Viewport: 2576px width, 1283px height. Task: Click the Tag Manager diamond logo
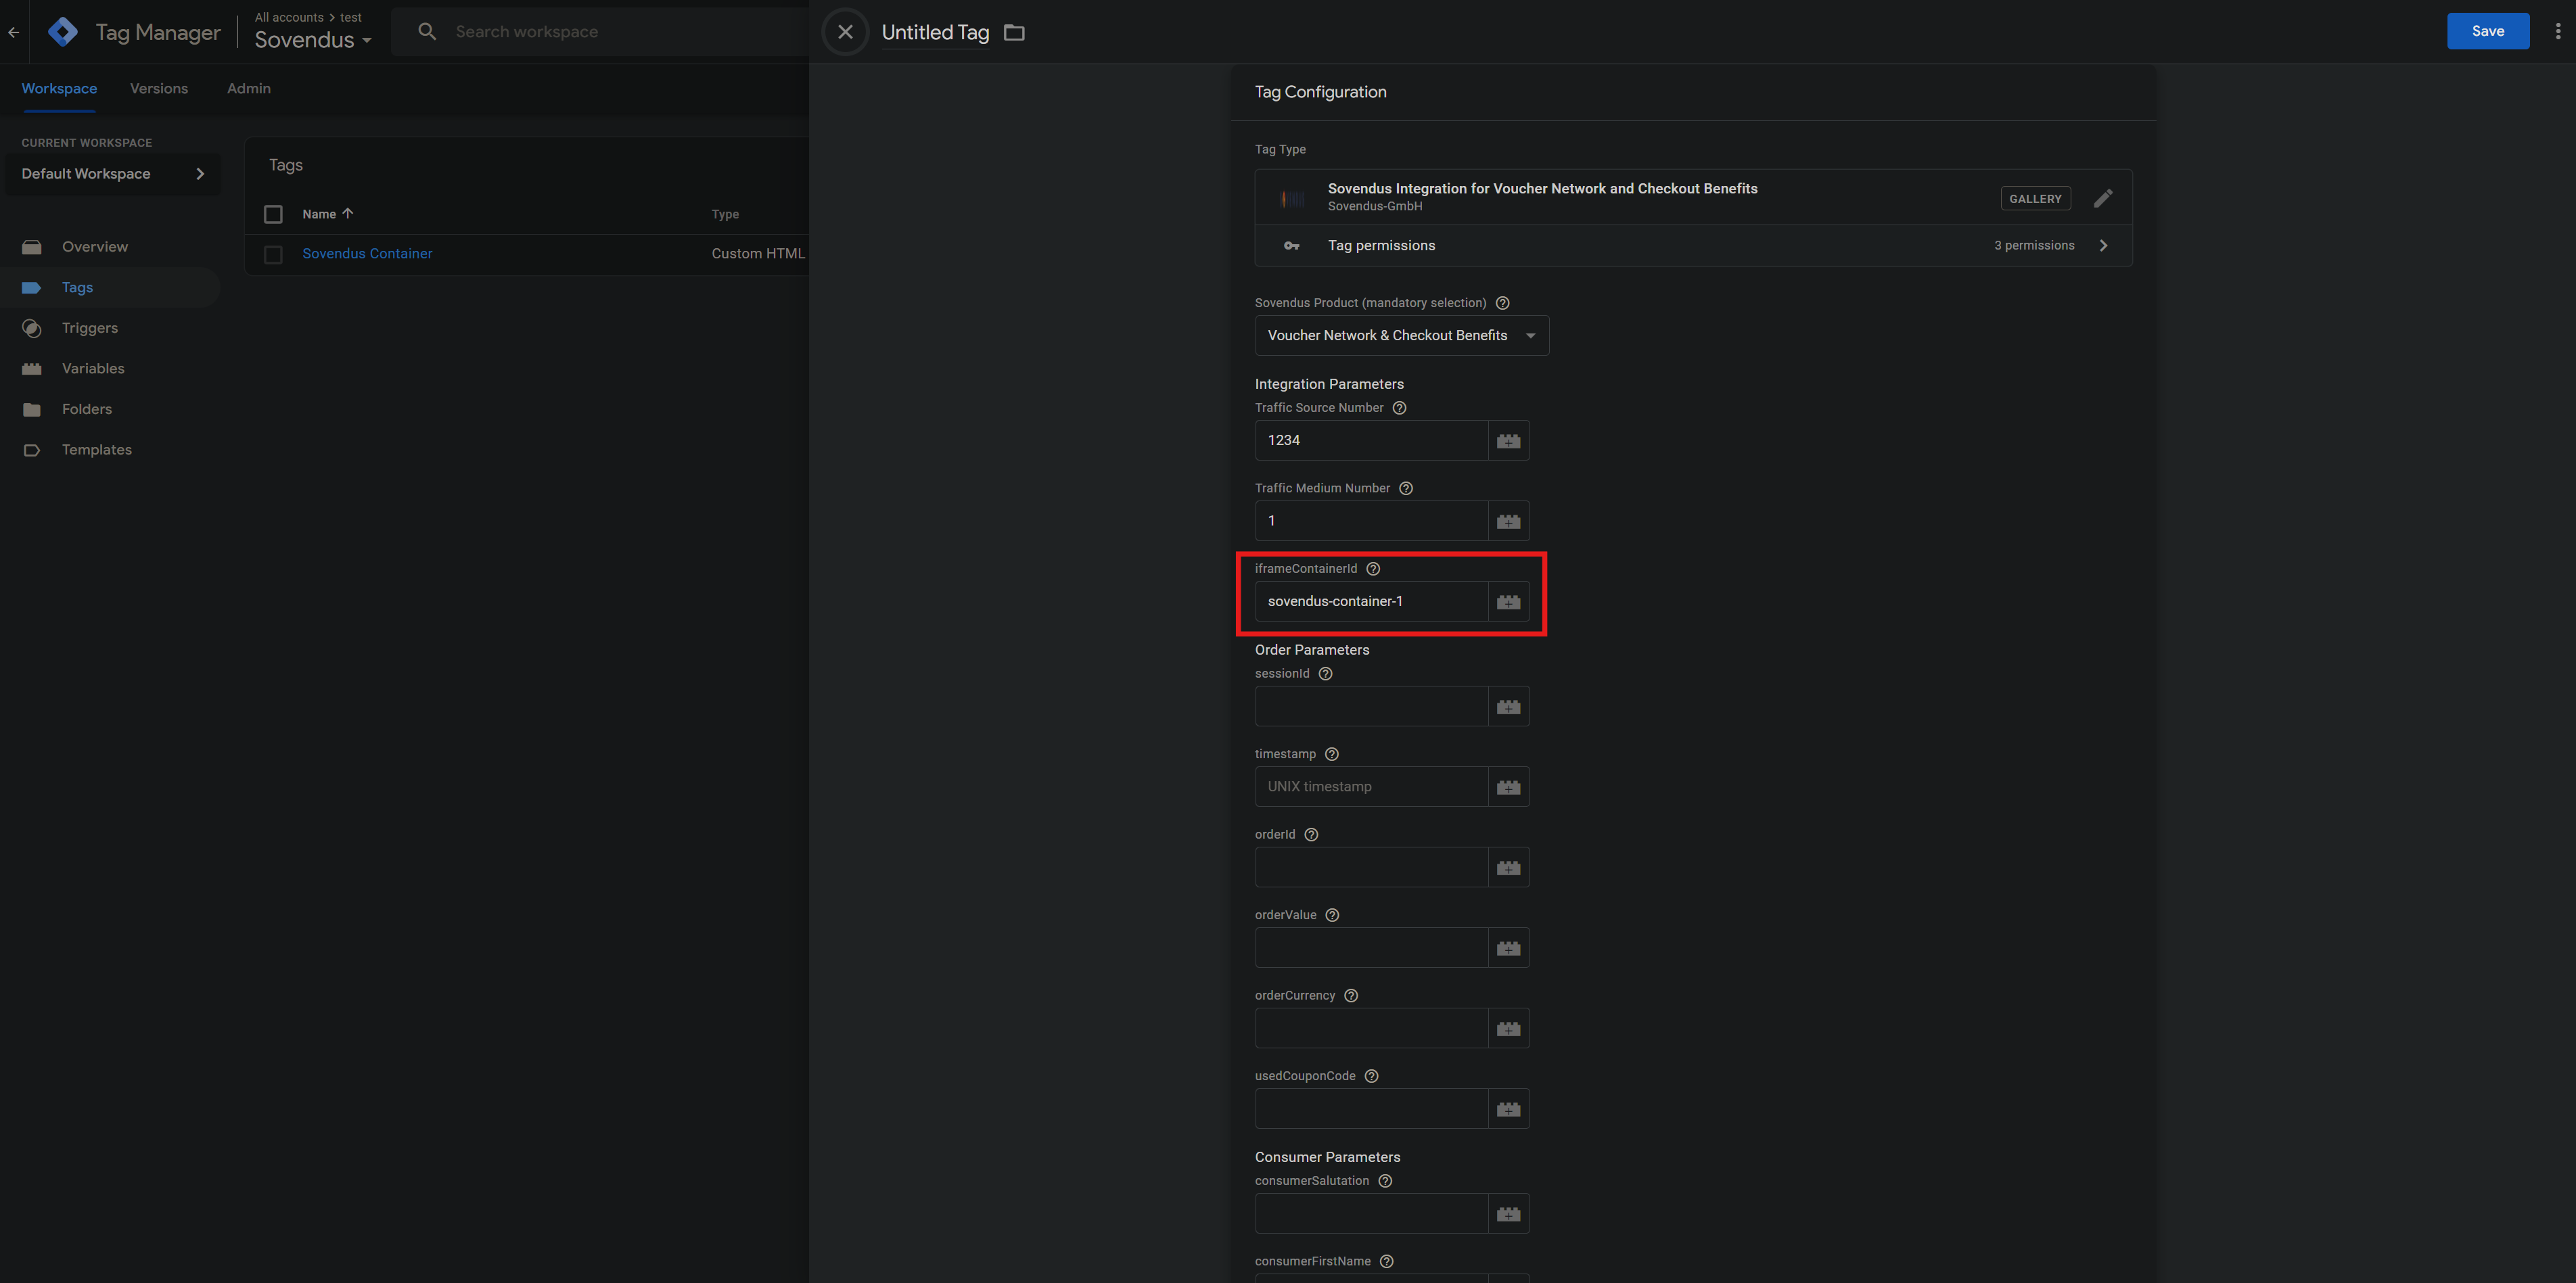click(x=63, y=32)
